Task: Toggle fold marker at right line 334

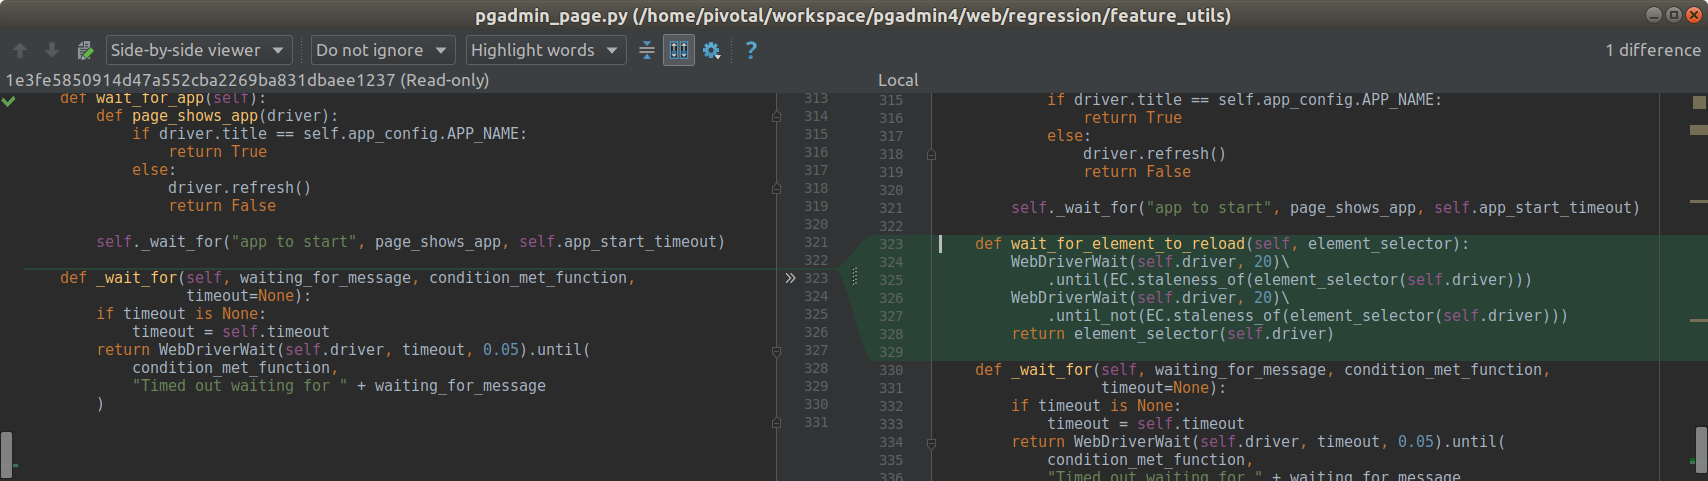Action: (931, 443)
